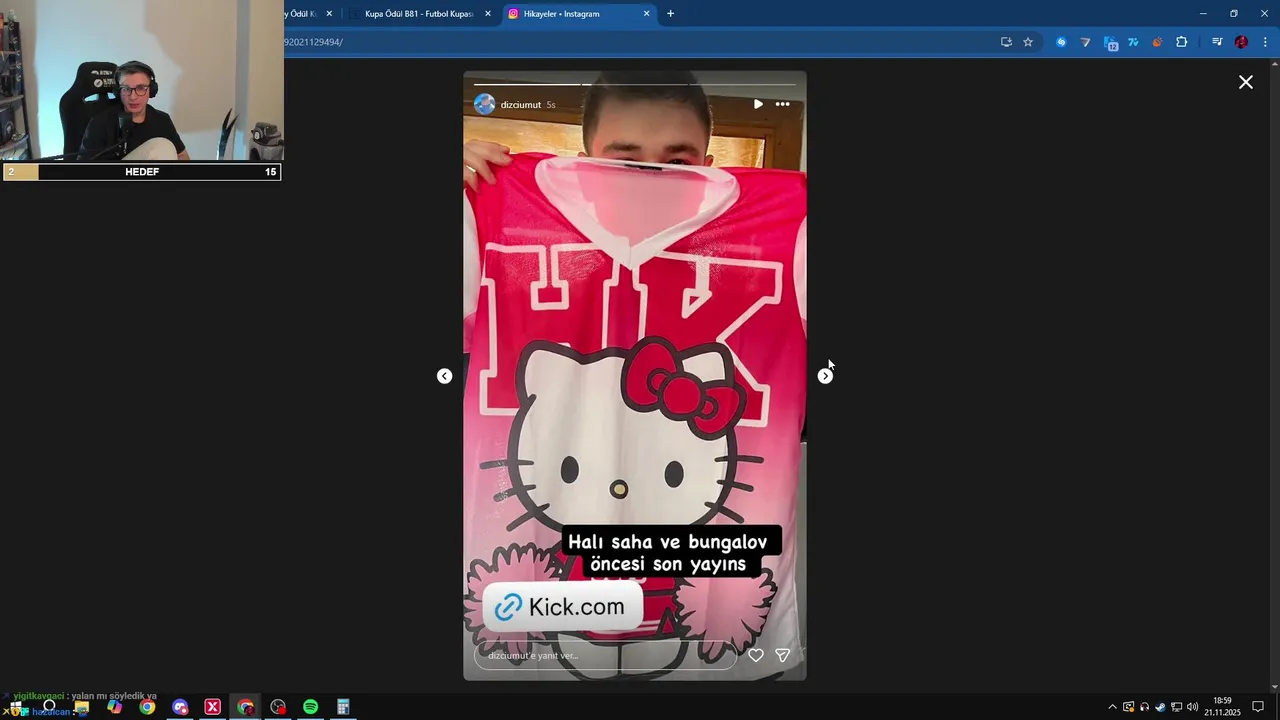Open the Chrome extensions puzzle menu
This screenshot has height=720, width=1280.
(x=1182, y=42)
